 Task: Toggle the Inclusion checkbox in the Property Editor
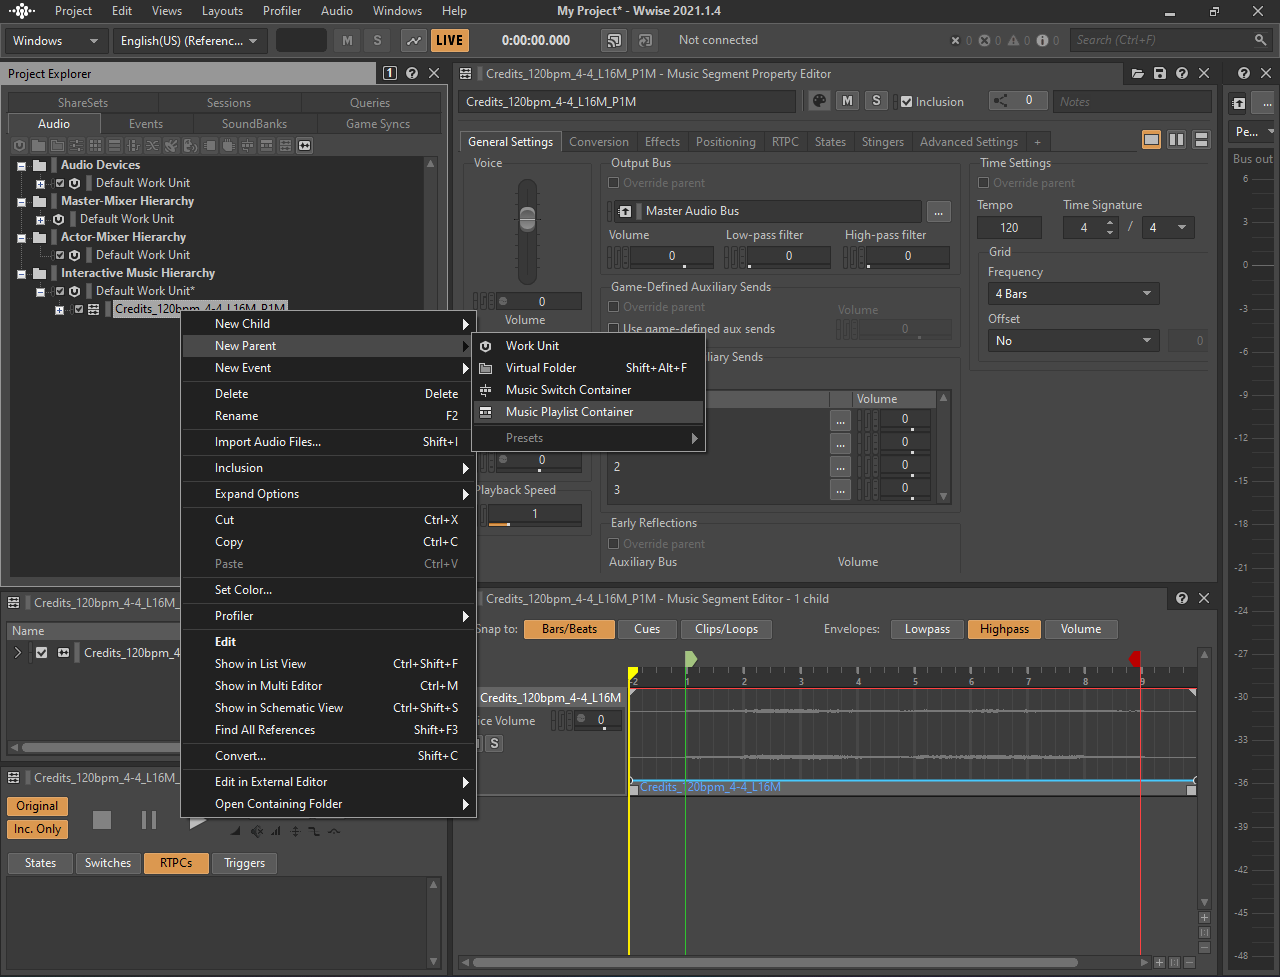(906, 101)
